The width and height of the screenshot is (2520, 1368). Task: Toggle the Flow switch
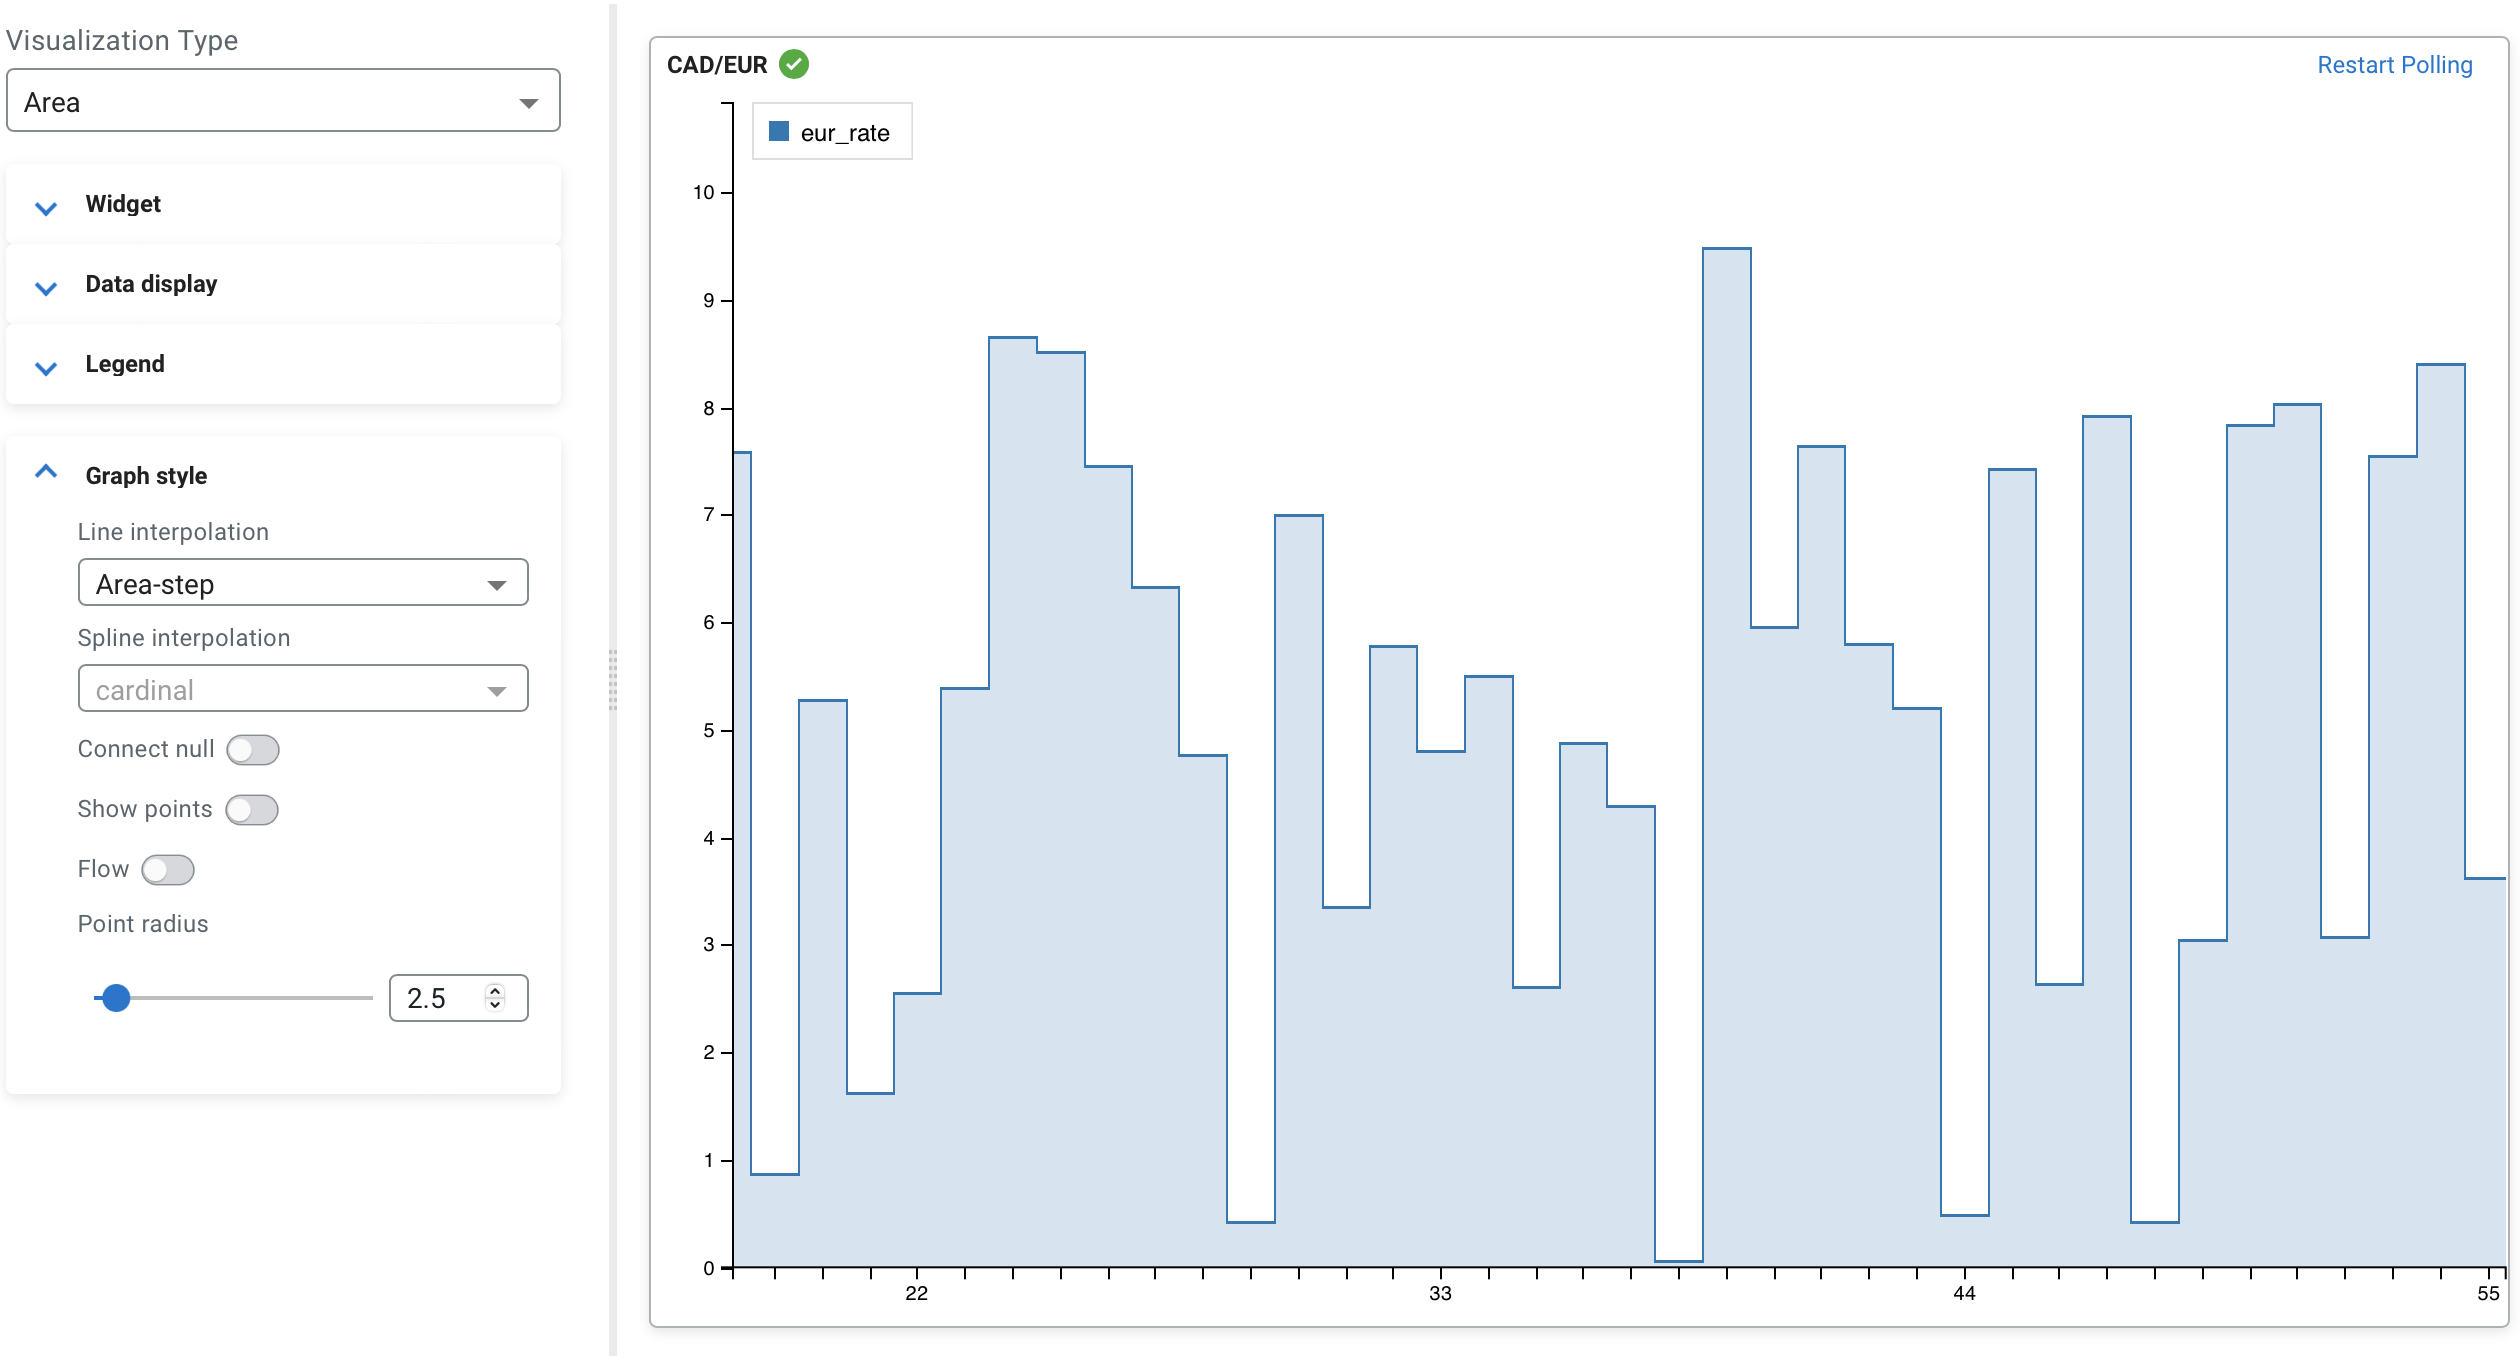click(167, 870)
